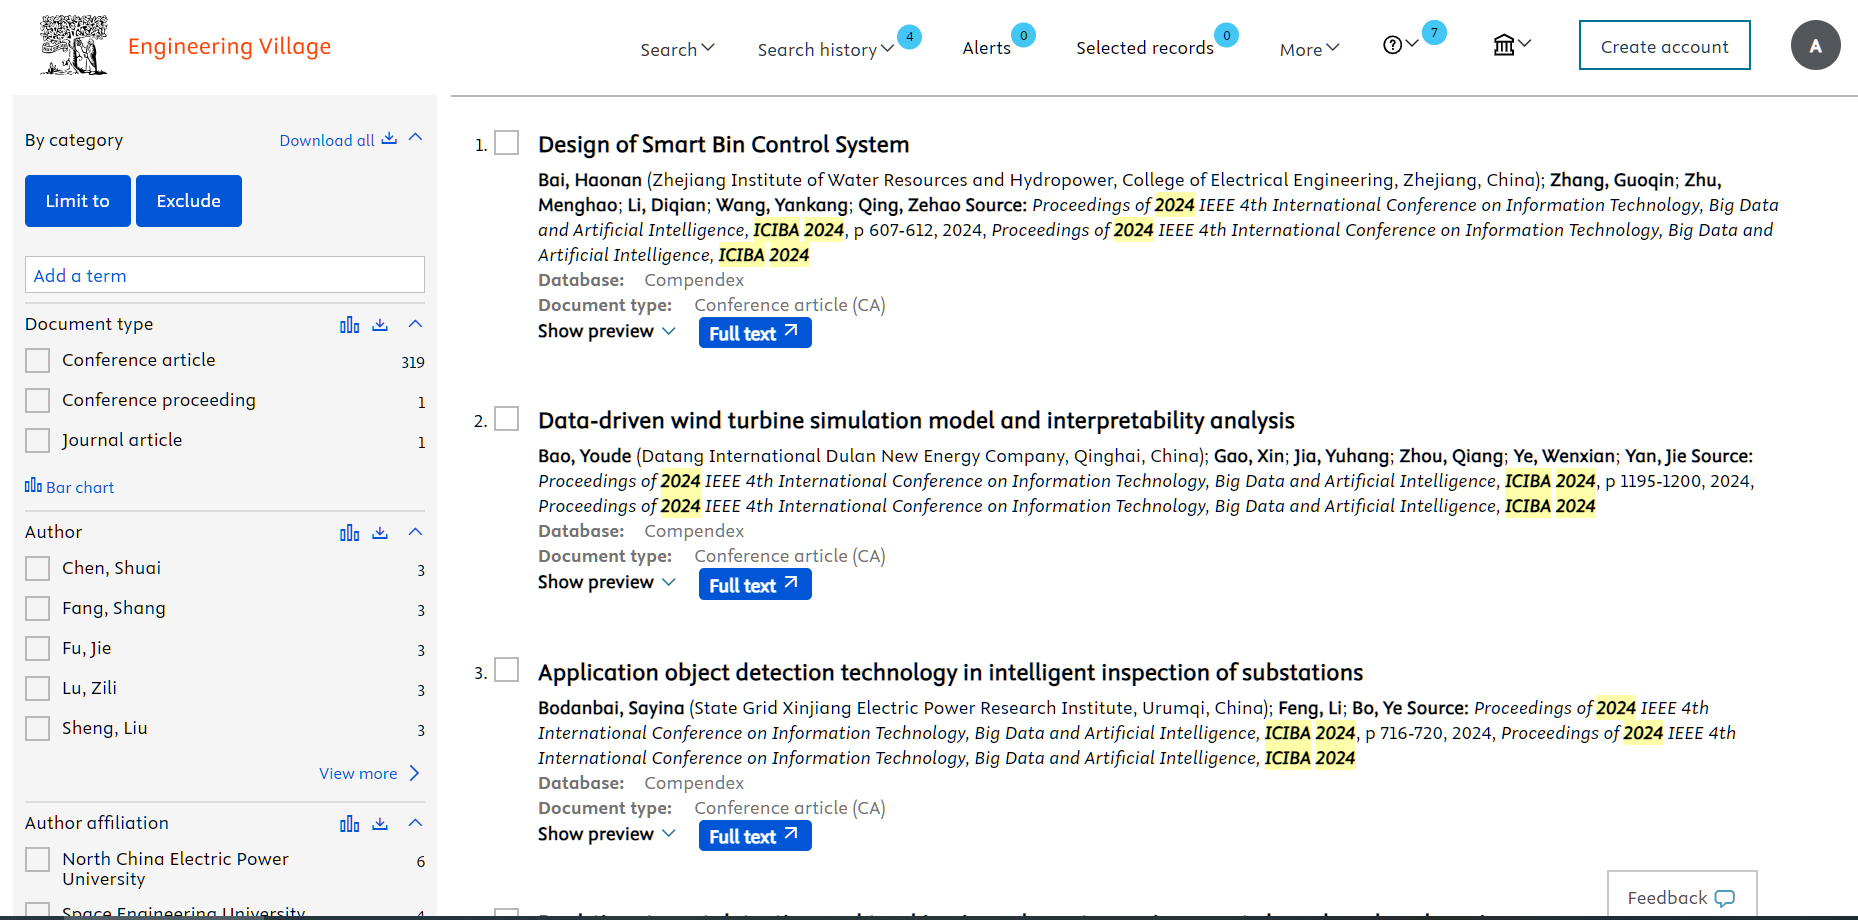Open the Search history menu
The image size is (1858, 920).
coord(825,49)
